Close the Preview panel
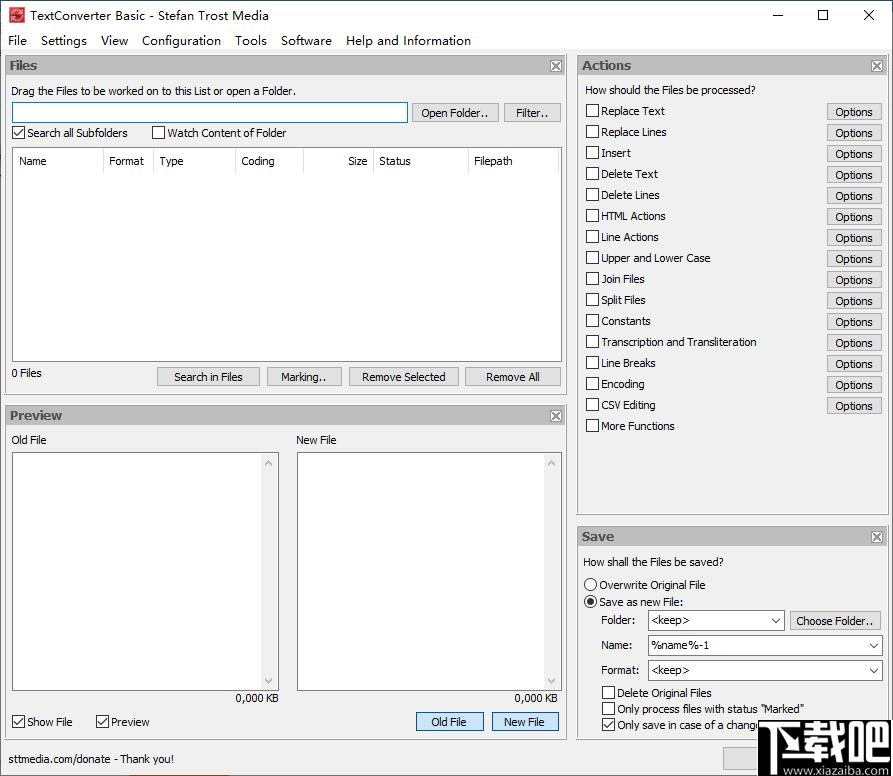 click(x=556, y=416)
